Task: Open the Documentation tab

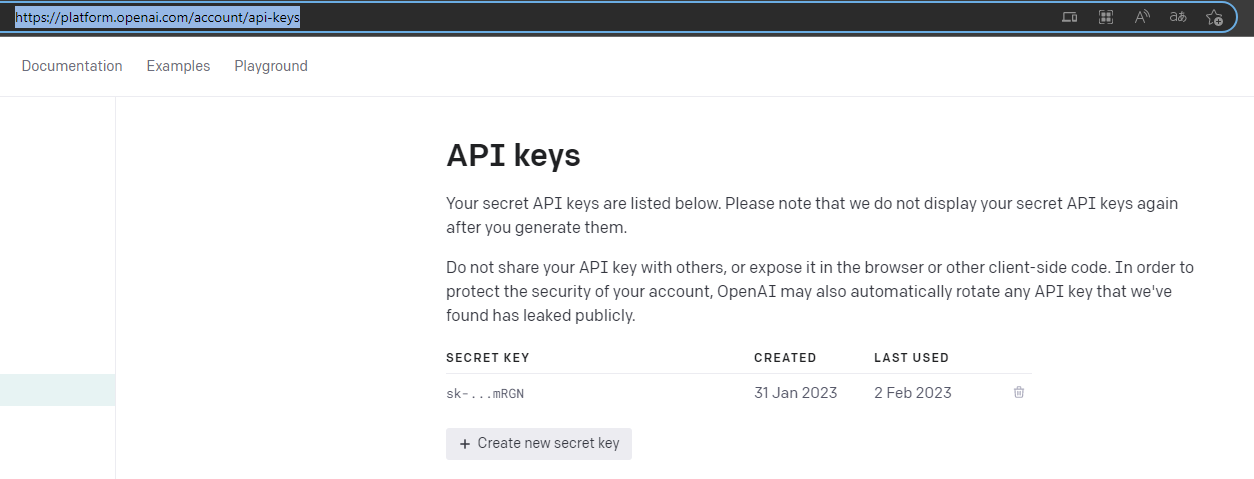Action: tap(72, 66)
